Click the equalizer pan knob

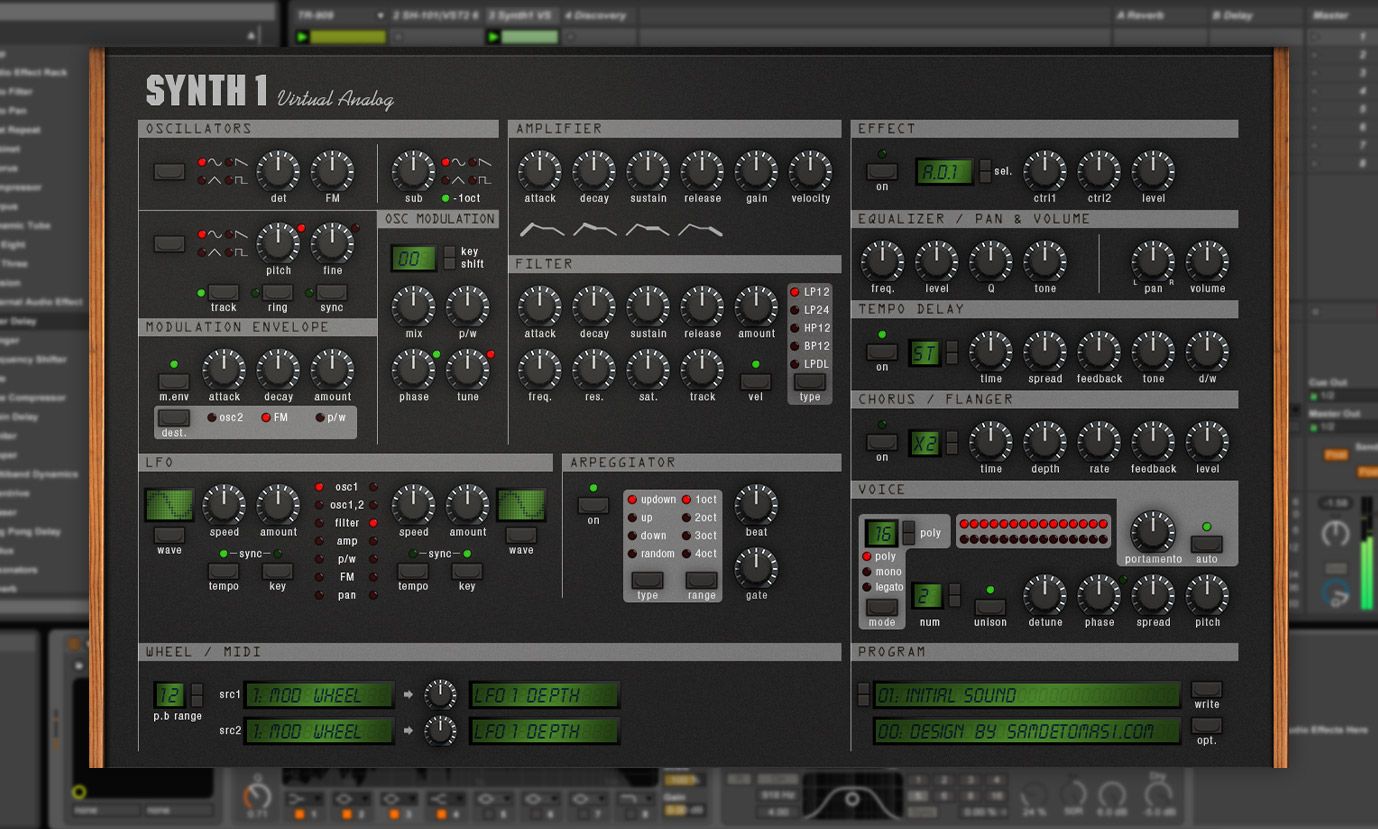tap(1153, 261)
